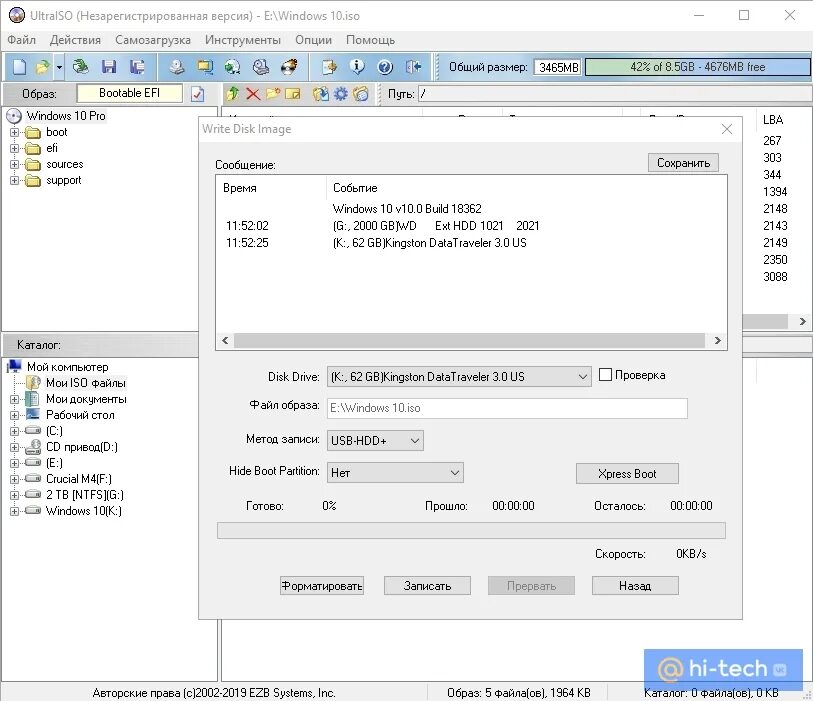
Task: Click the Compress ISO disc icon
Action: tap(232, 67)
